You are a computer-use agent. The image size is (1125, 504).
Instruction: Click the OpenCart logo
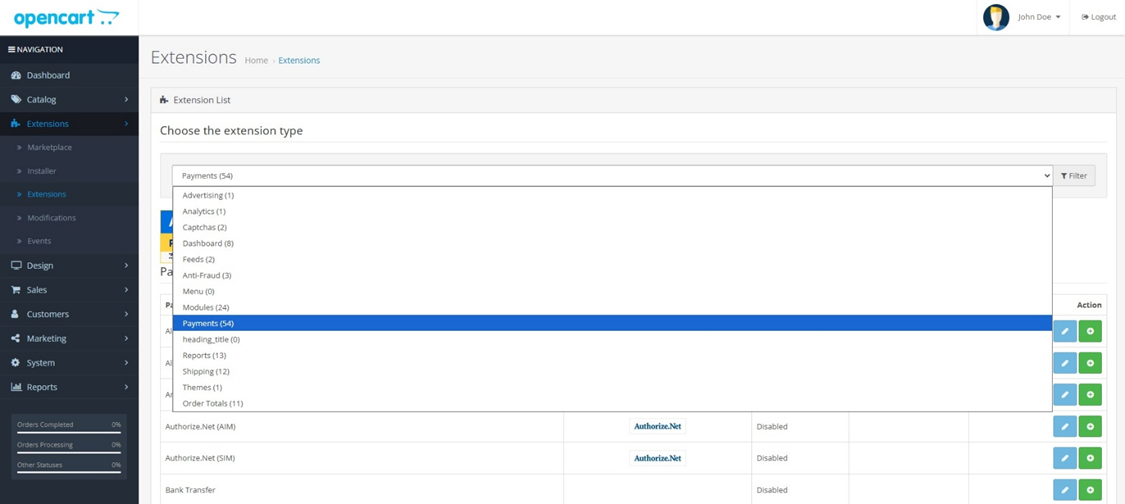66,18
